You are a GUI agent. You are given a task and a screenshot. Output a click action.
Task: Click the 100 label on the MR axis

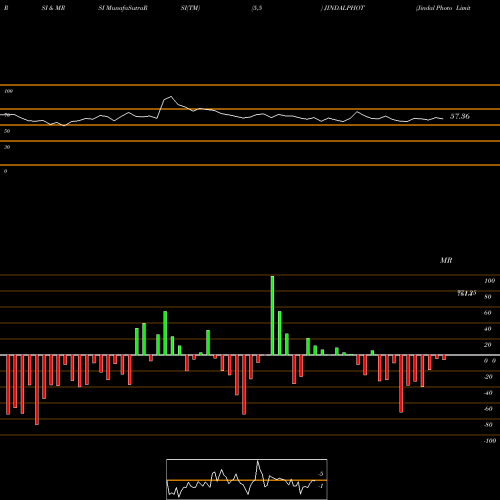point(489,281)
